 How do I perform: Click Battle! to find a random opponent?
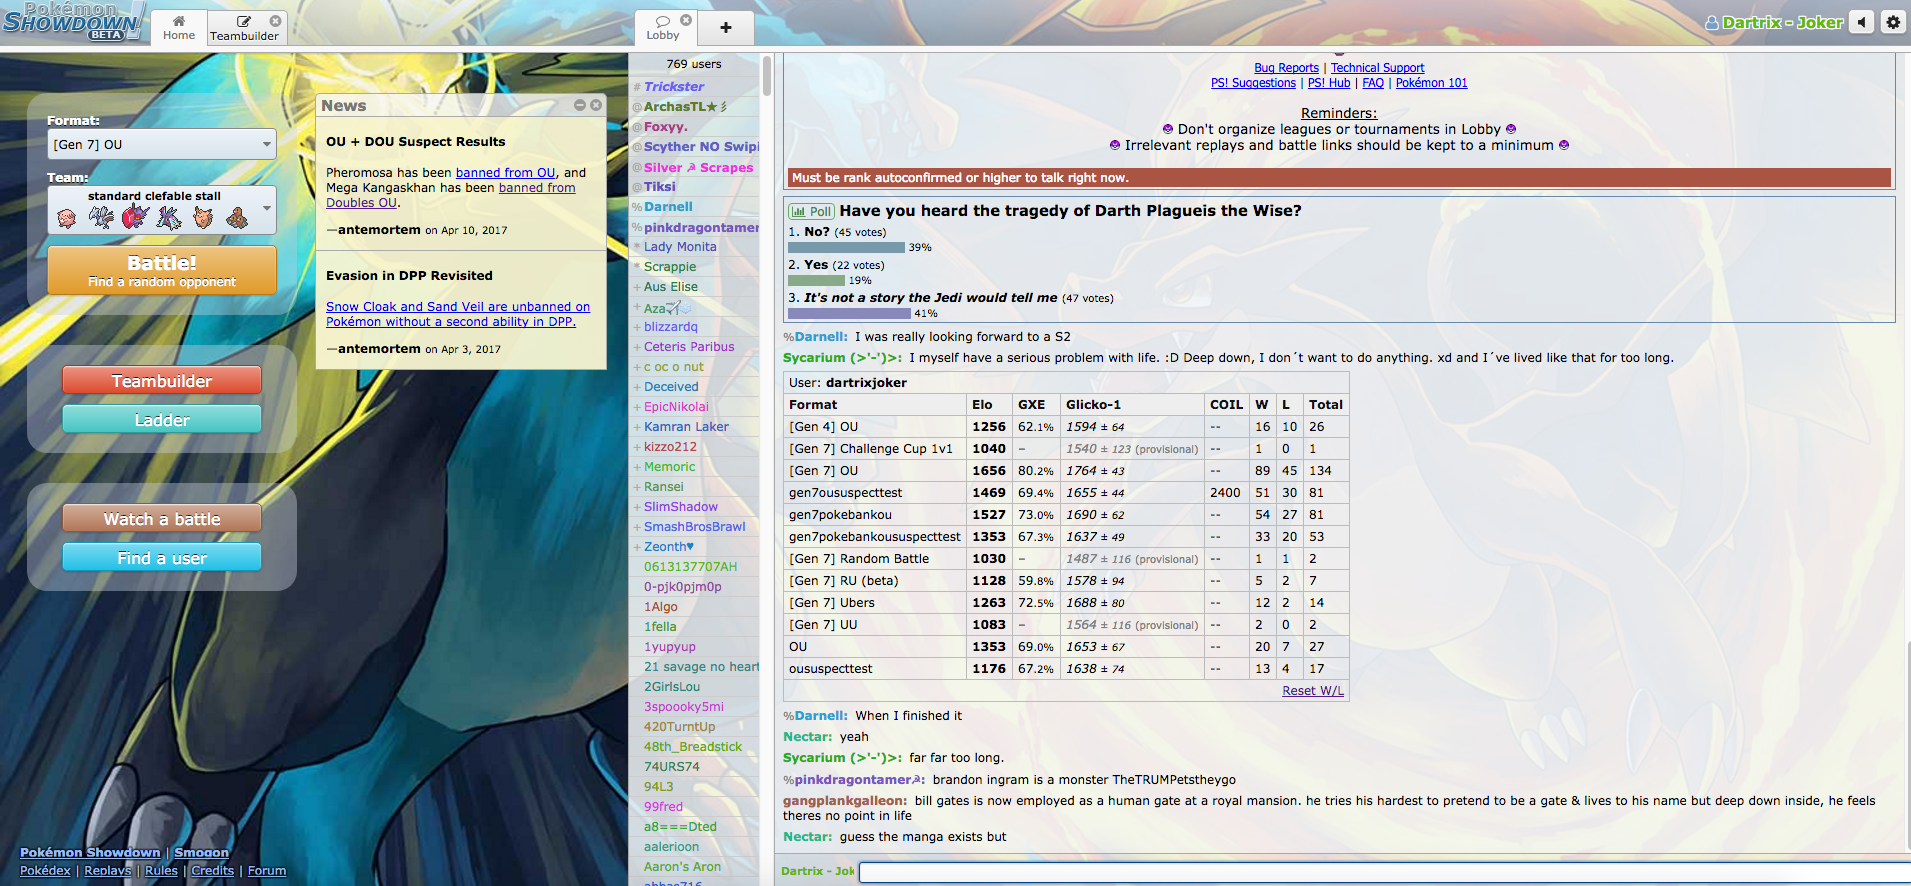(x=162, y=270)
